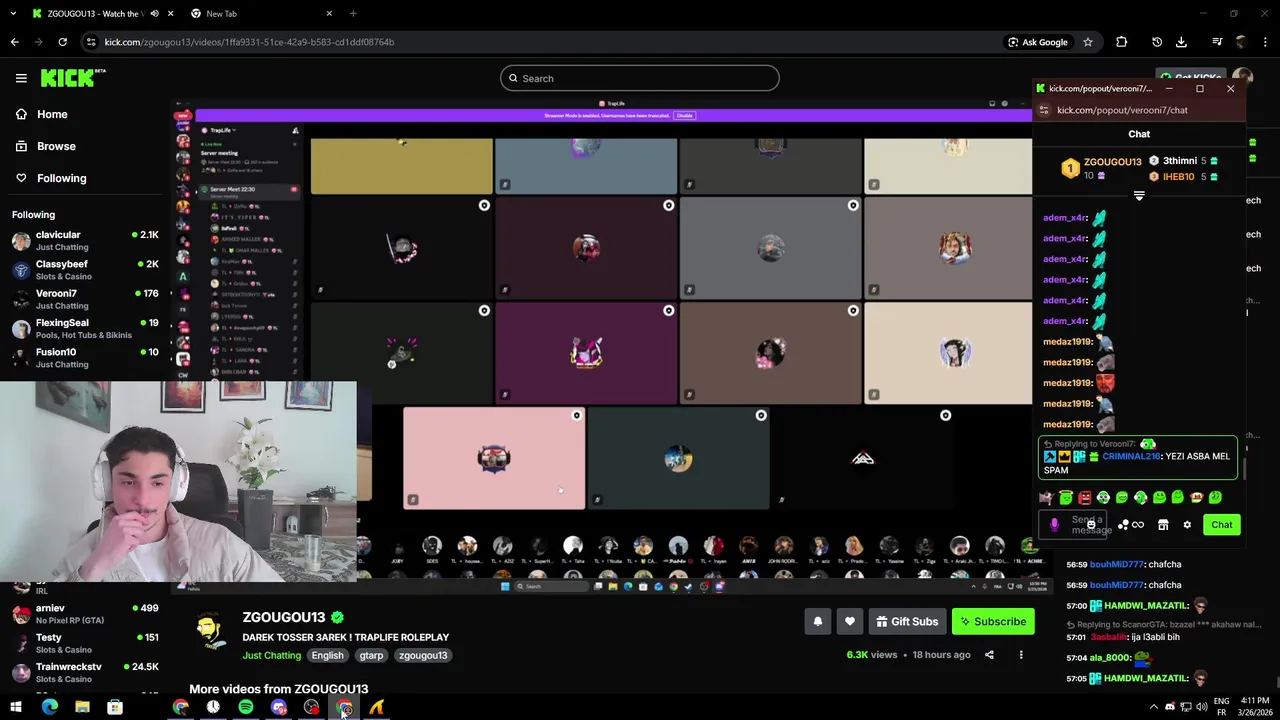The width and height of the screenshot is (1280, 720).
Task: Open the clock app in the taskbar
Action: pyautogui.click(x=213, y=707)
